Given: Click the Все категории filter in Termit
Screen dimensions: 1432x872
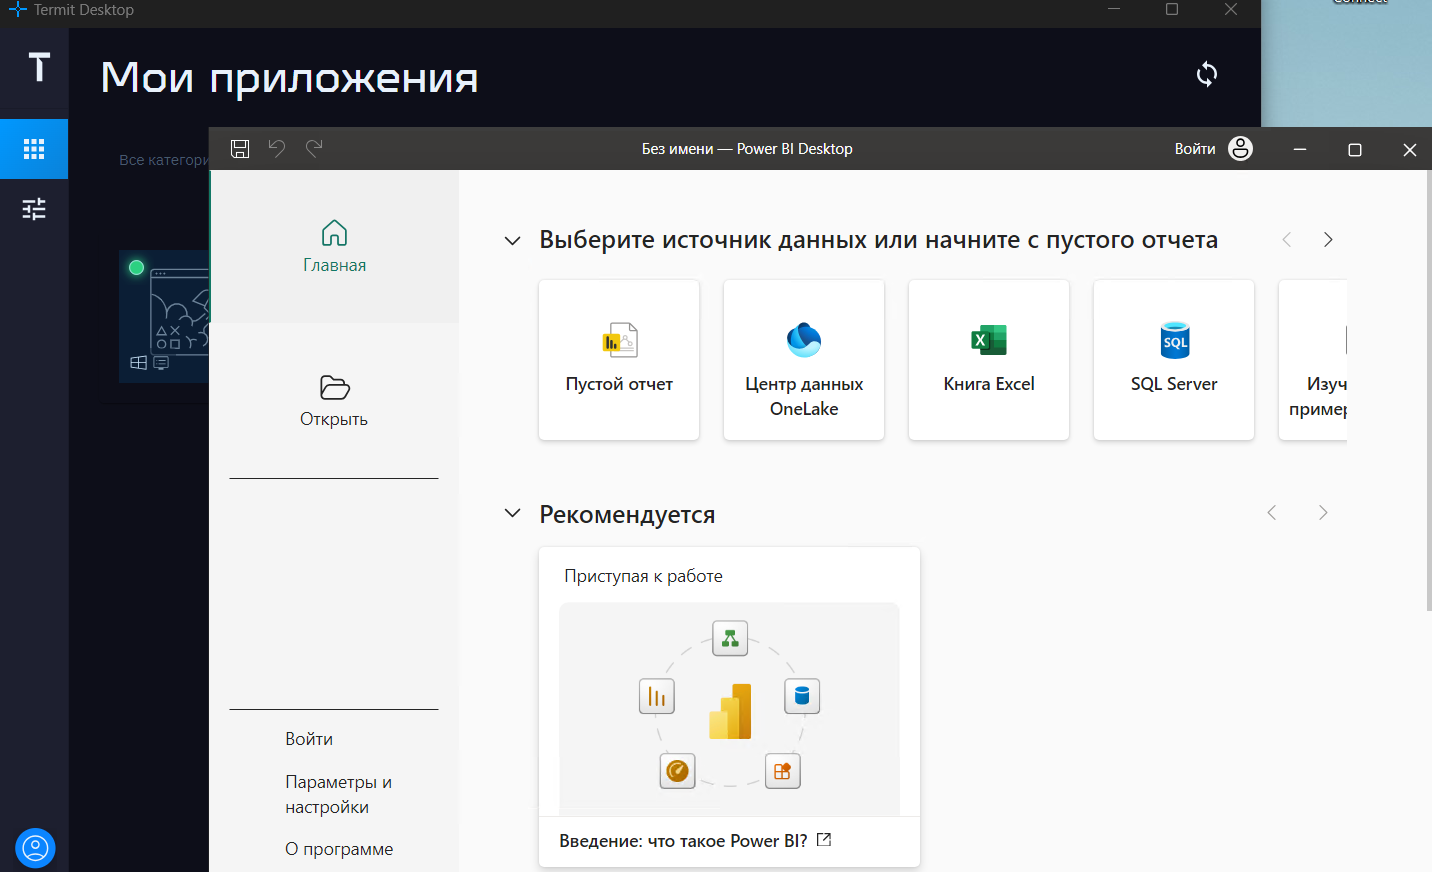Looking at the screenshot, I should tap(164, 160).
